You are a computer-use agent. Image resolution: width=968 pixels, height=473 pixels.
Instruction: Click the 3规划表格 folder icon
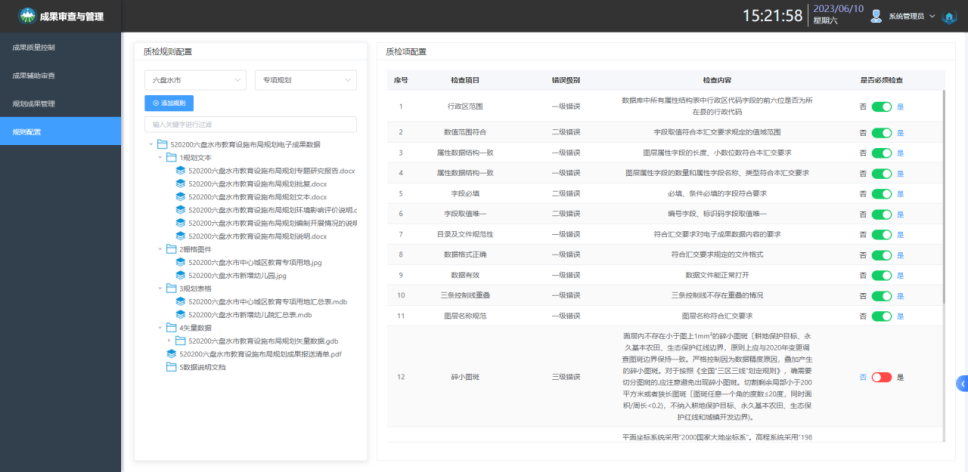pyautogui.click(x=171, y=288)
